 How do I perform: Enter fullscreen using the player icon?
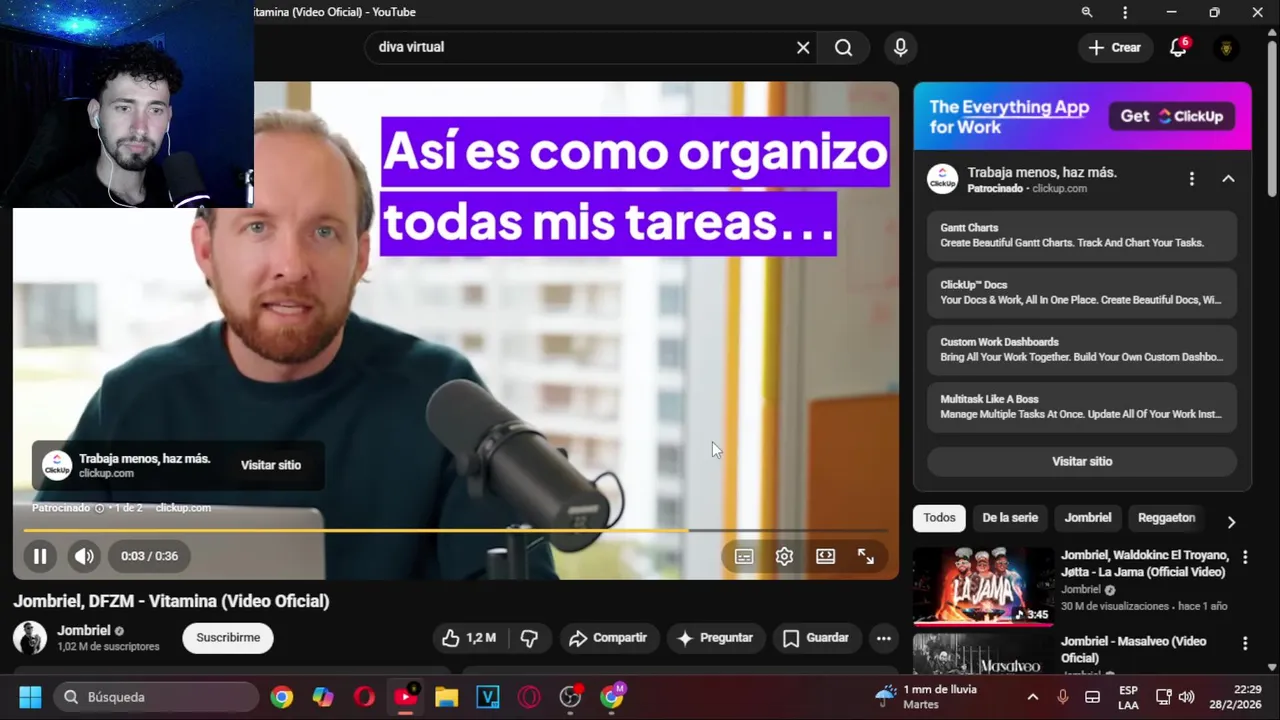tap(866, 557)
